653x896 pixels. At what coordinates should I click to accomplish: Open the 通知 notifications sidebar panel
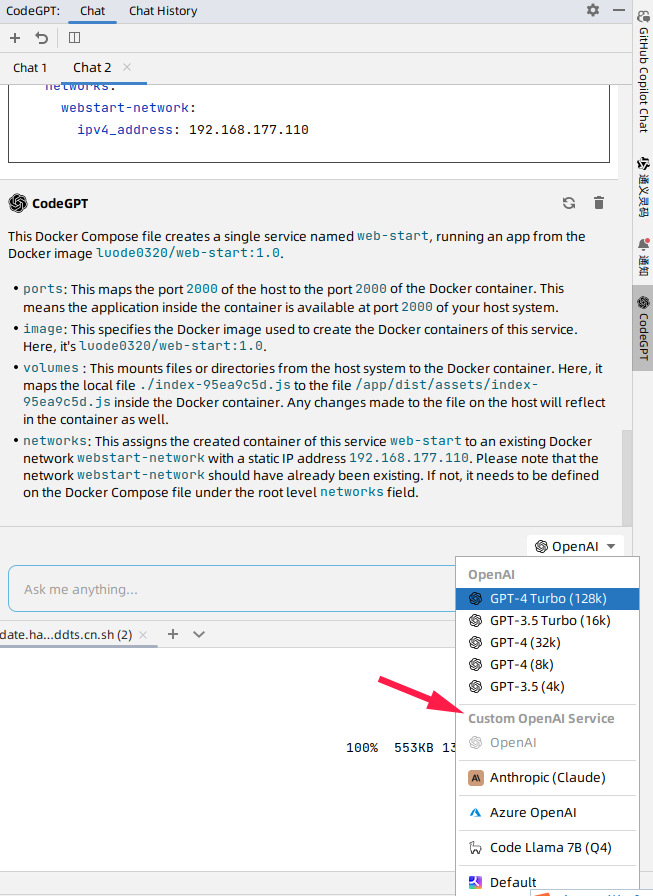(643, 256)
